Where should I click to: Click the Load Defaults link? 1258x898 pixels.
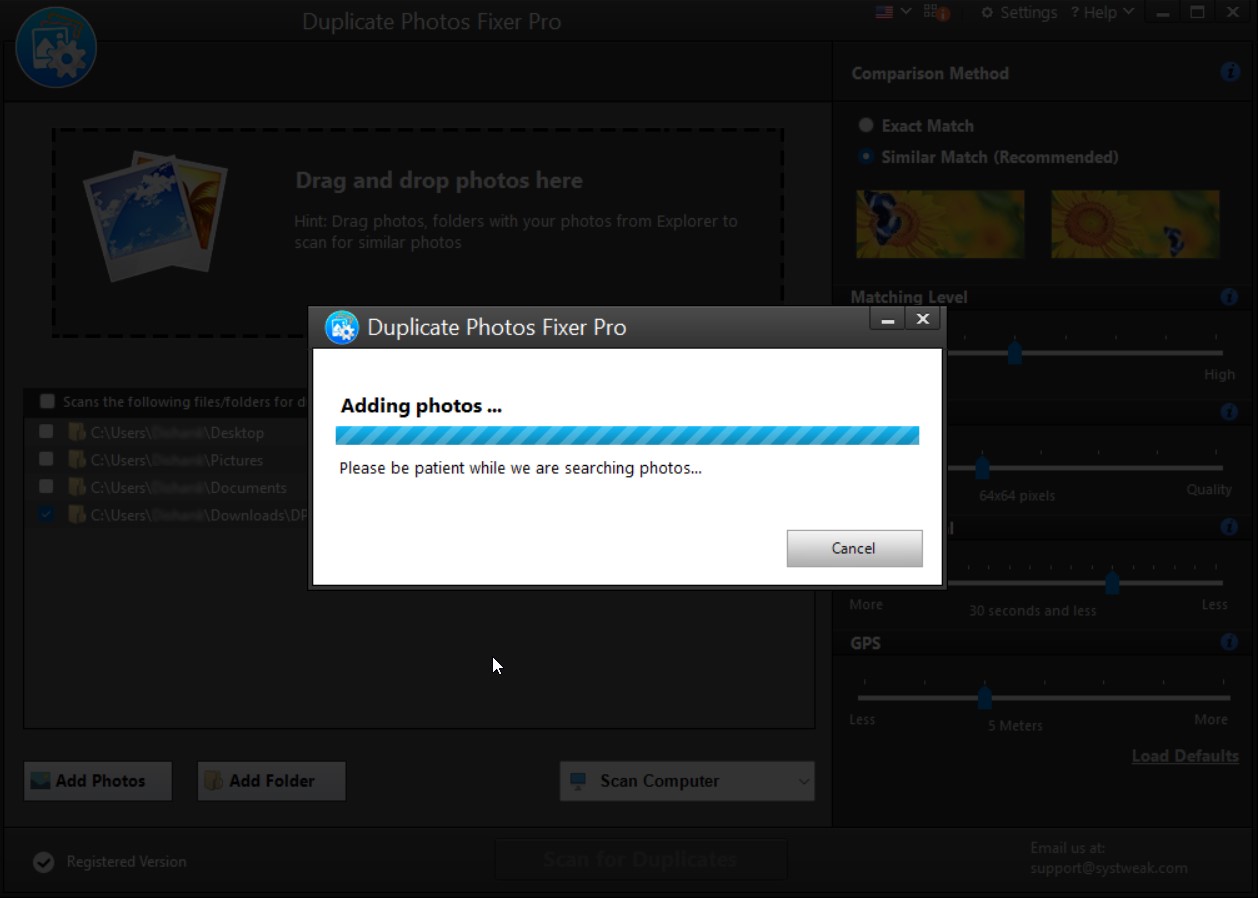[x=1184, y=756]
